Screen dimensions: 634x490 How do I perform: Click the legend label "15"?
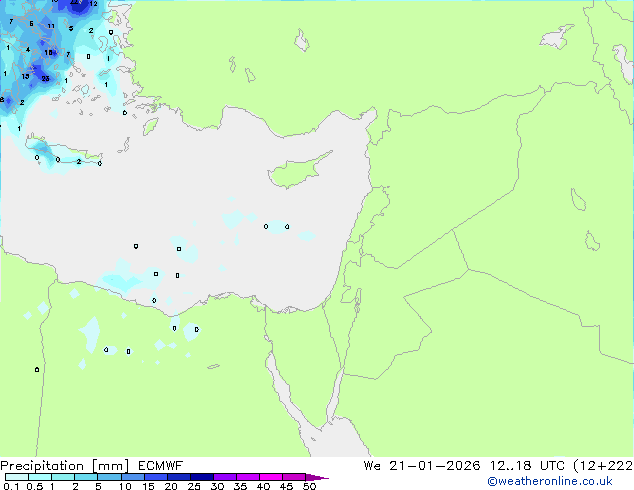148,486
